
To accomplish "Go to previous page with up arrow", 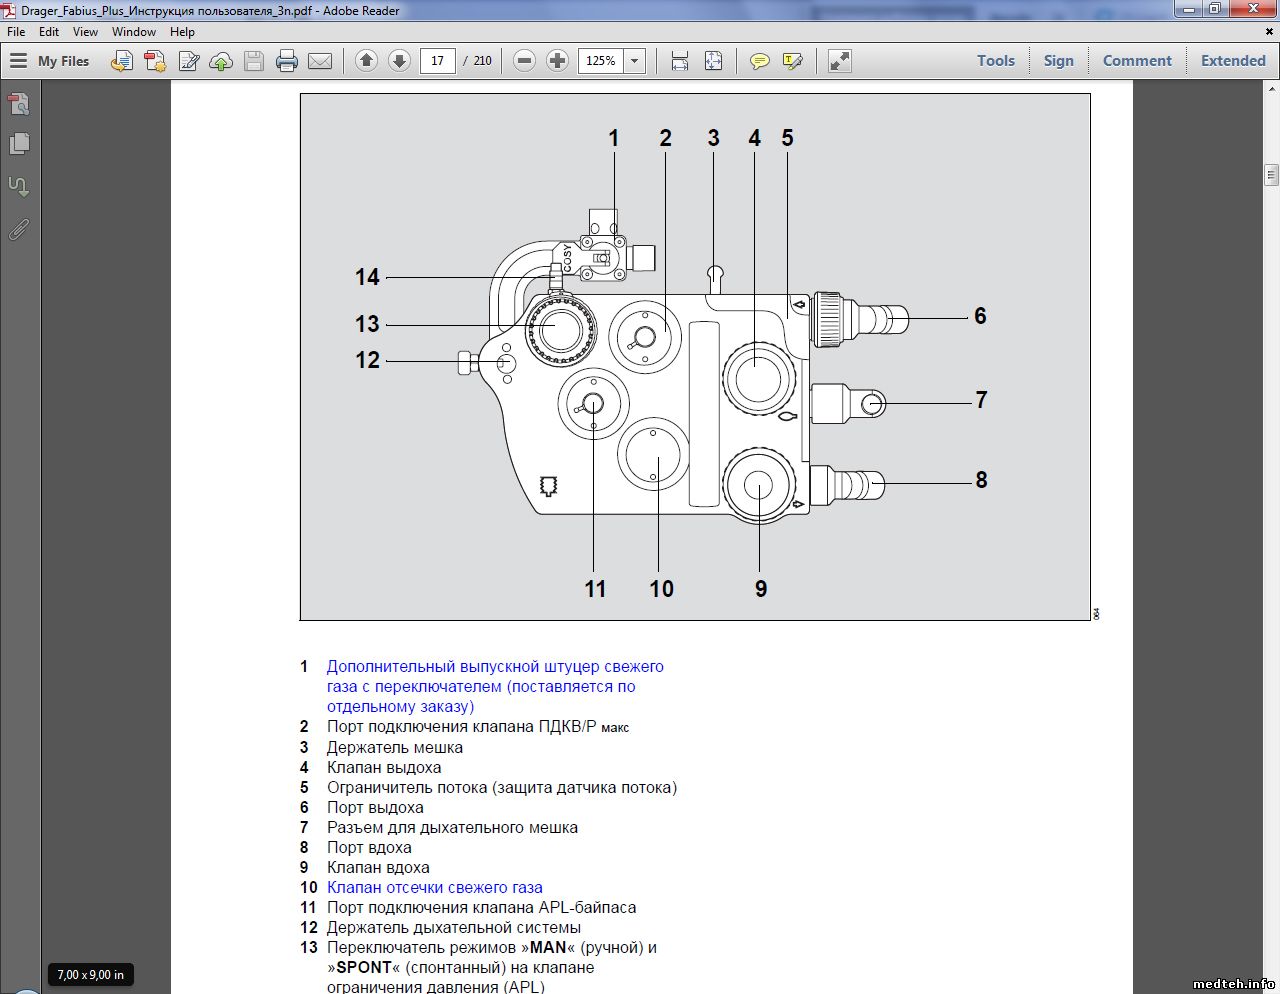I will (366, 61).
